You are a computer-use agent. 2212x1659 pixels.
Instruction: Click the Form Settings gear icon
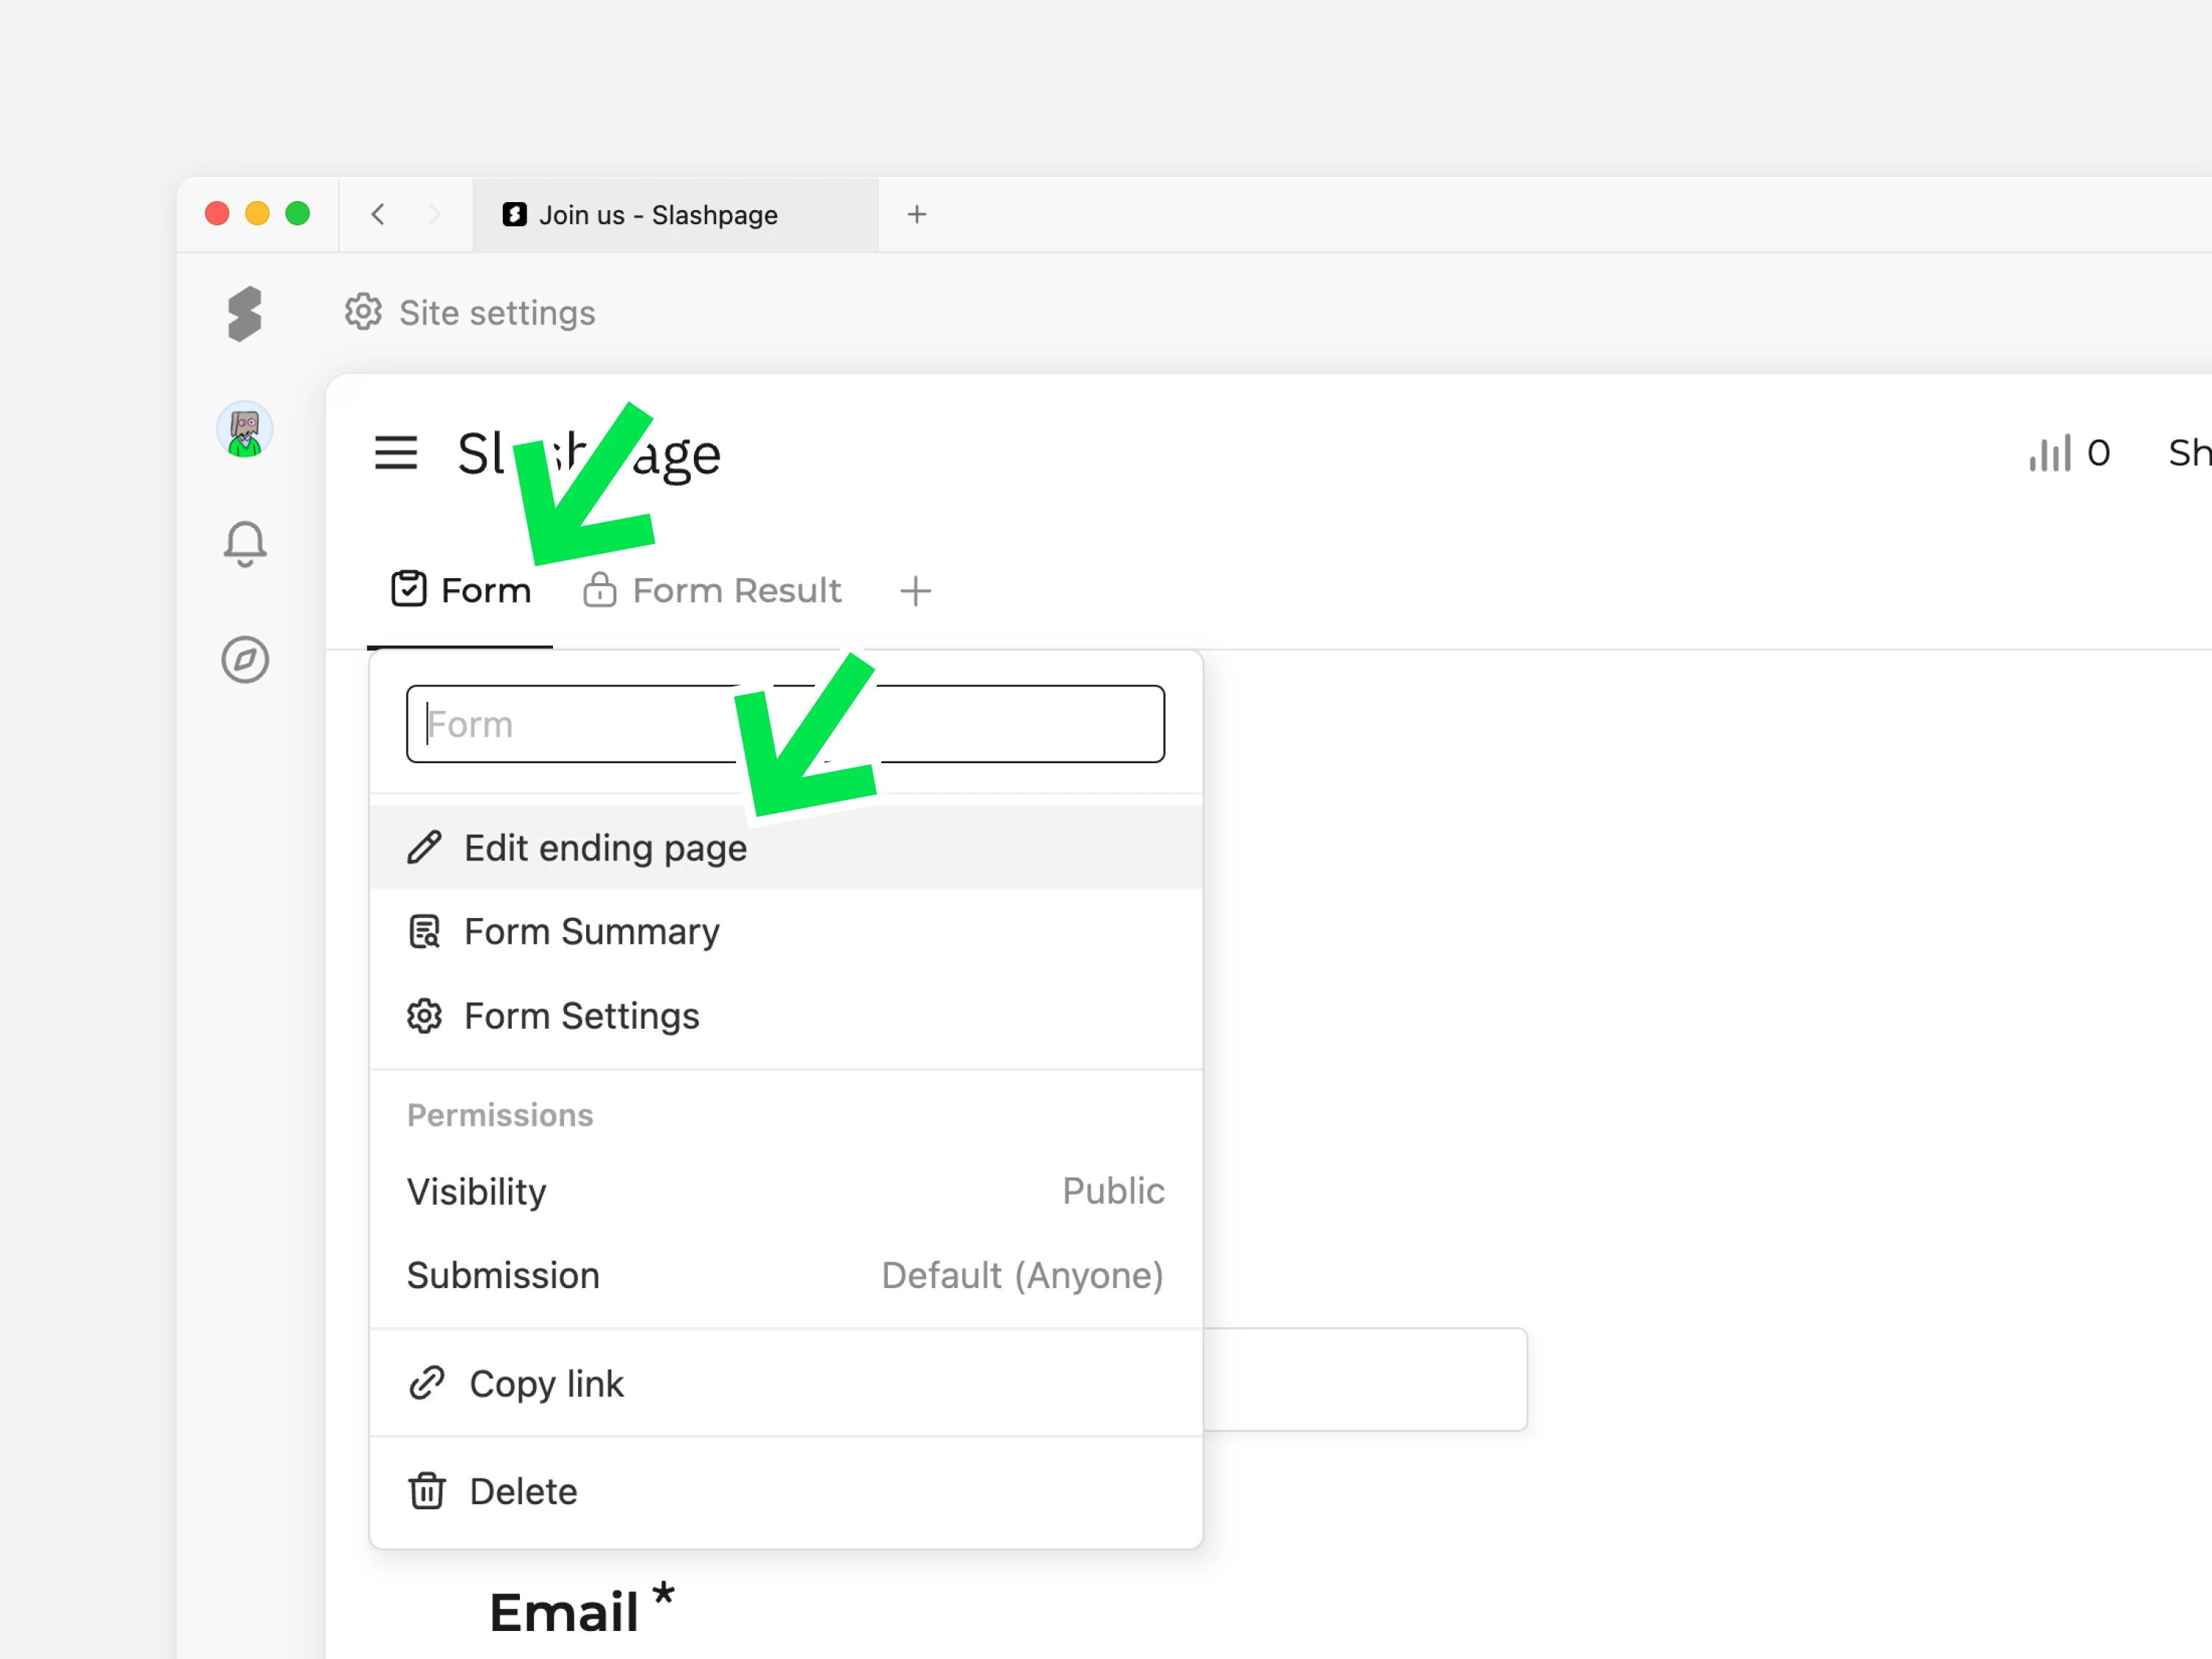pos(424,1016)
